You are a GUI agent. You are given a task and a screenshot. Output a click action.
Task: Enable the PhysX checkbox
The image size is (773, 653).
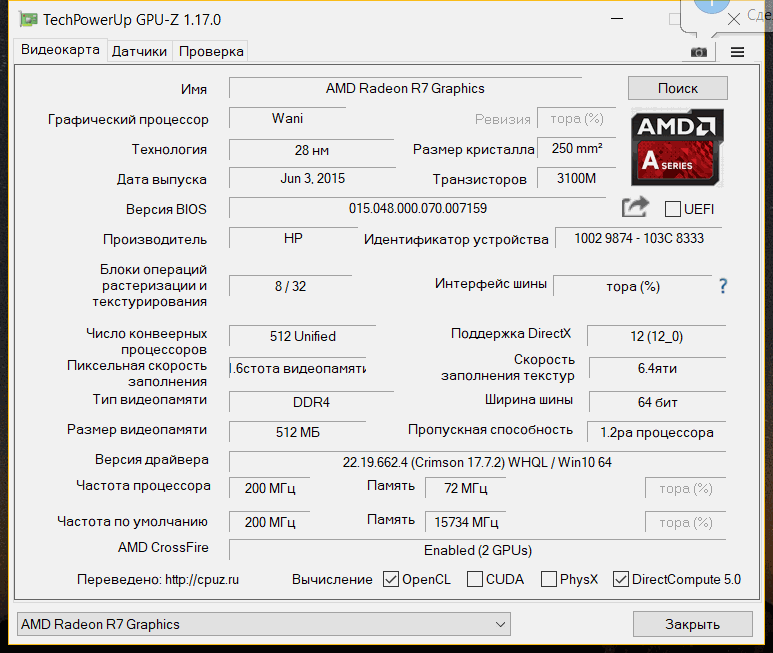pos(549,579)
